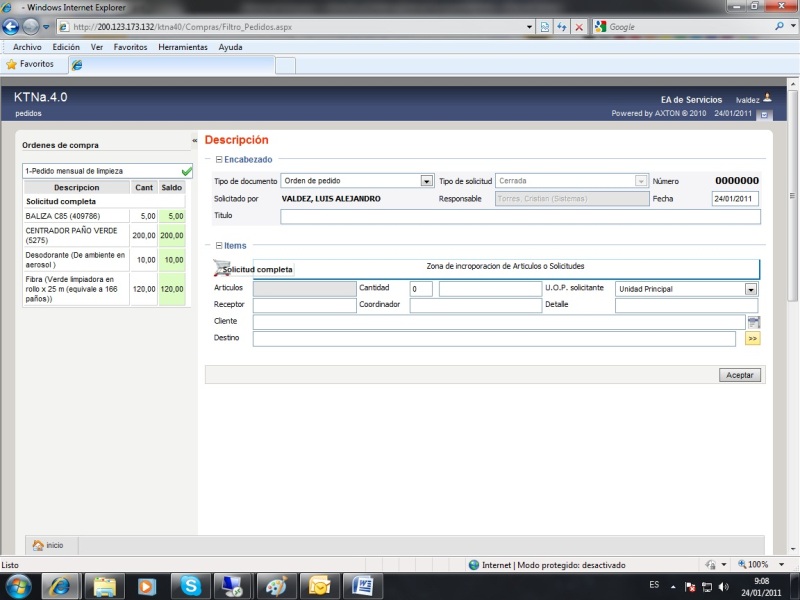
Task: Open Microsoft Word from the taskbar
Action: pos(362,585)
